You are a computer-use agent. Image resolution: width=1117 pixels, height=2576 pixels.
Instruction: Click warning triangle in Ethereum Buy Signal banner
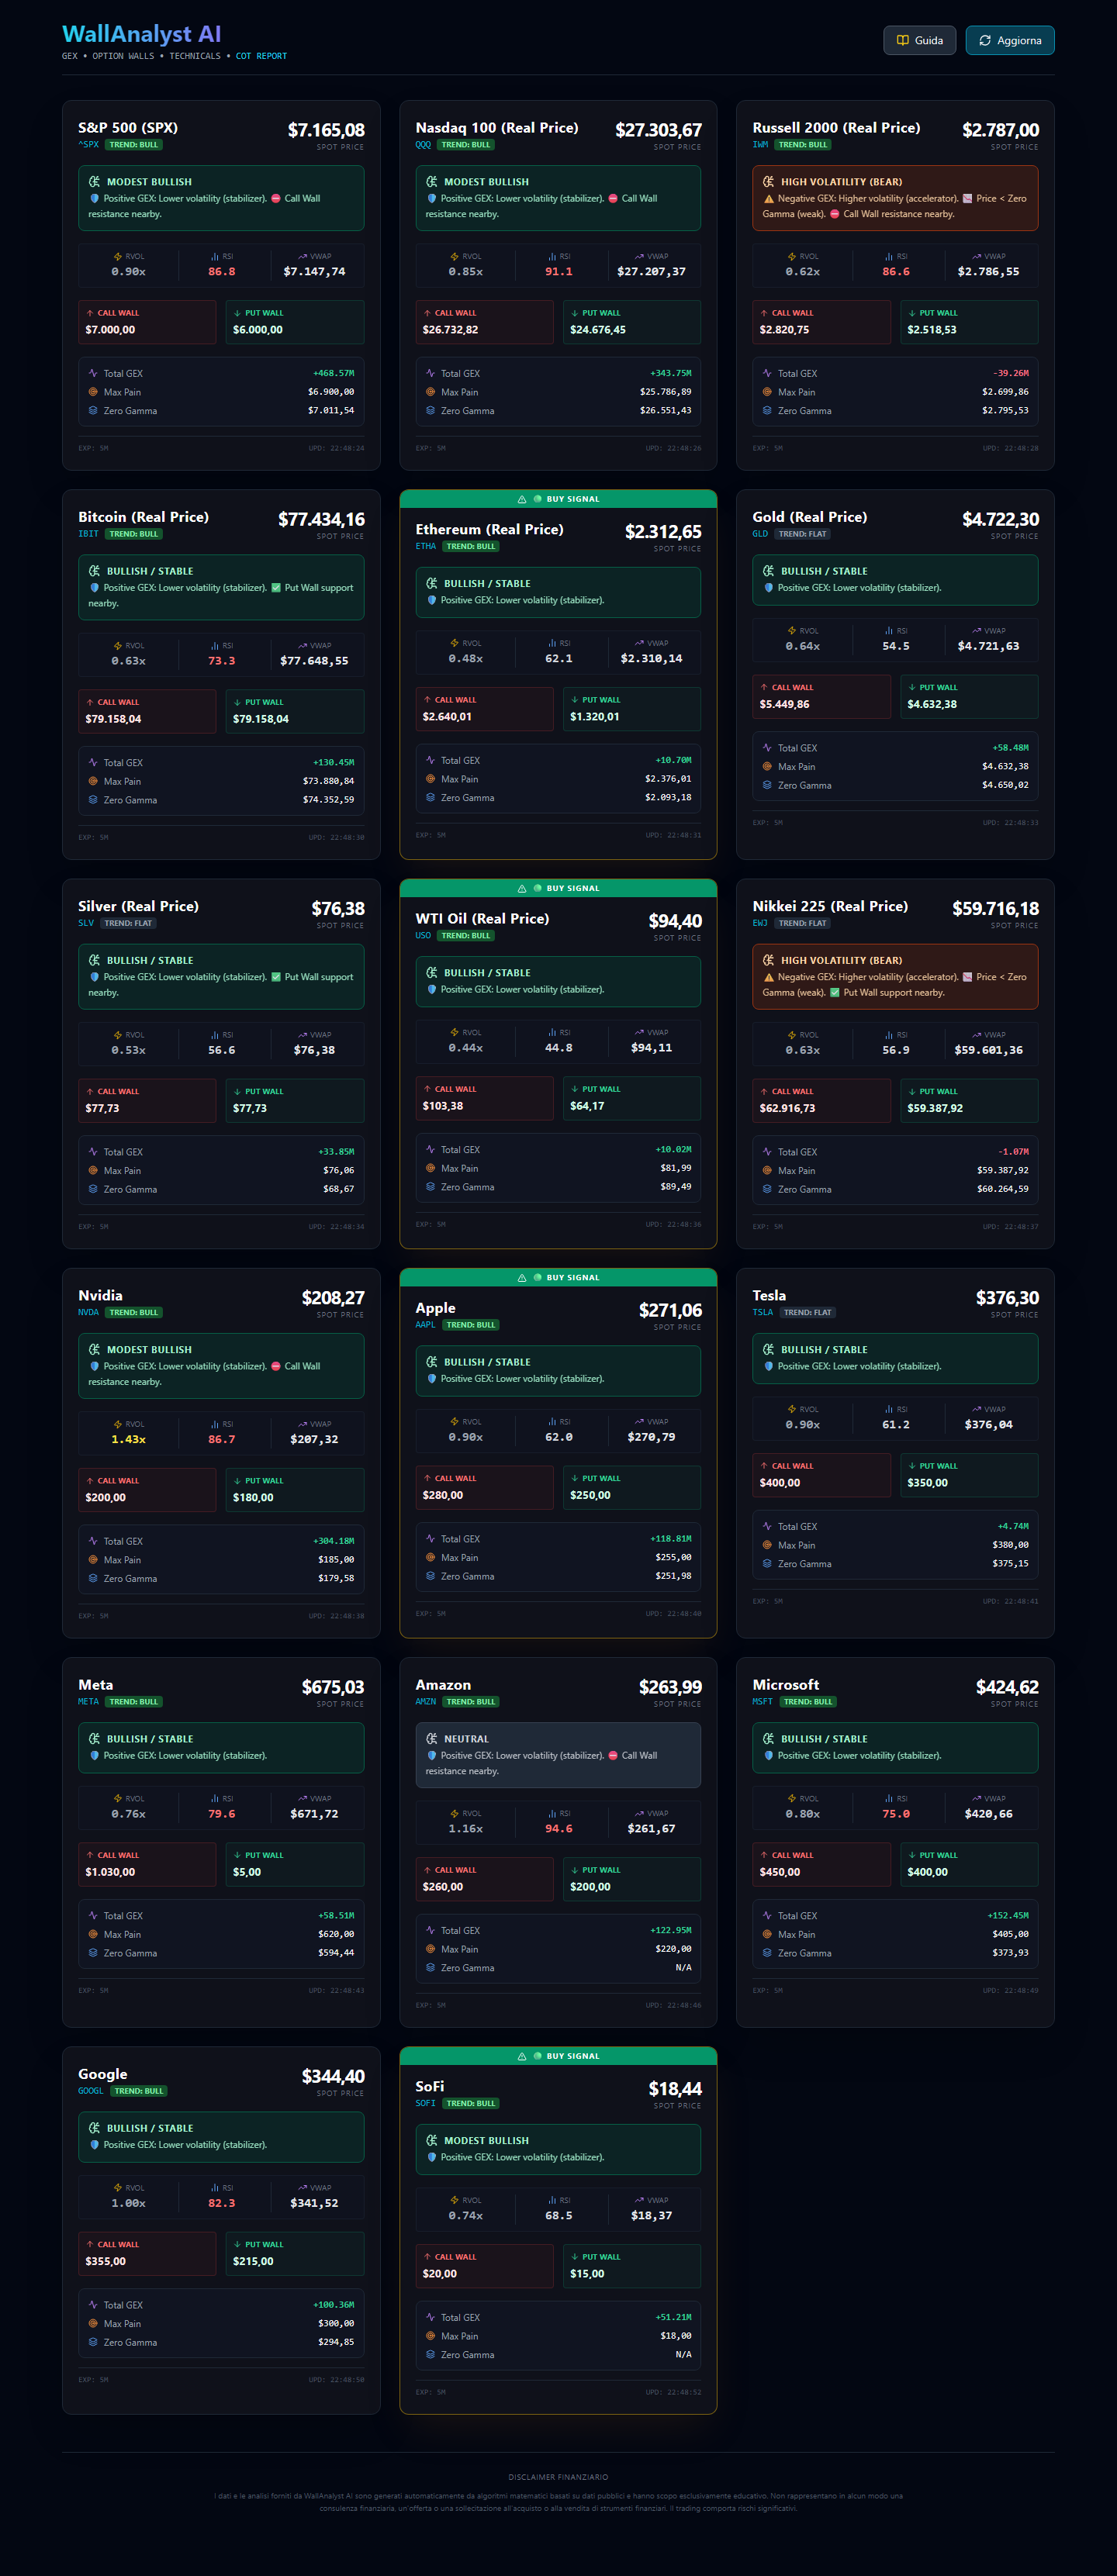522,499
